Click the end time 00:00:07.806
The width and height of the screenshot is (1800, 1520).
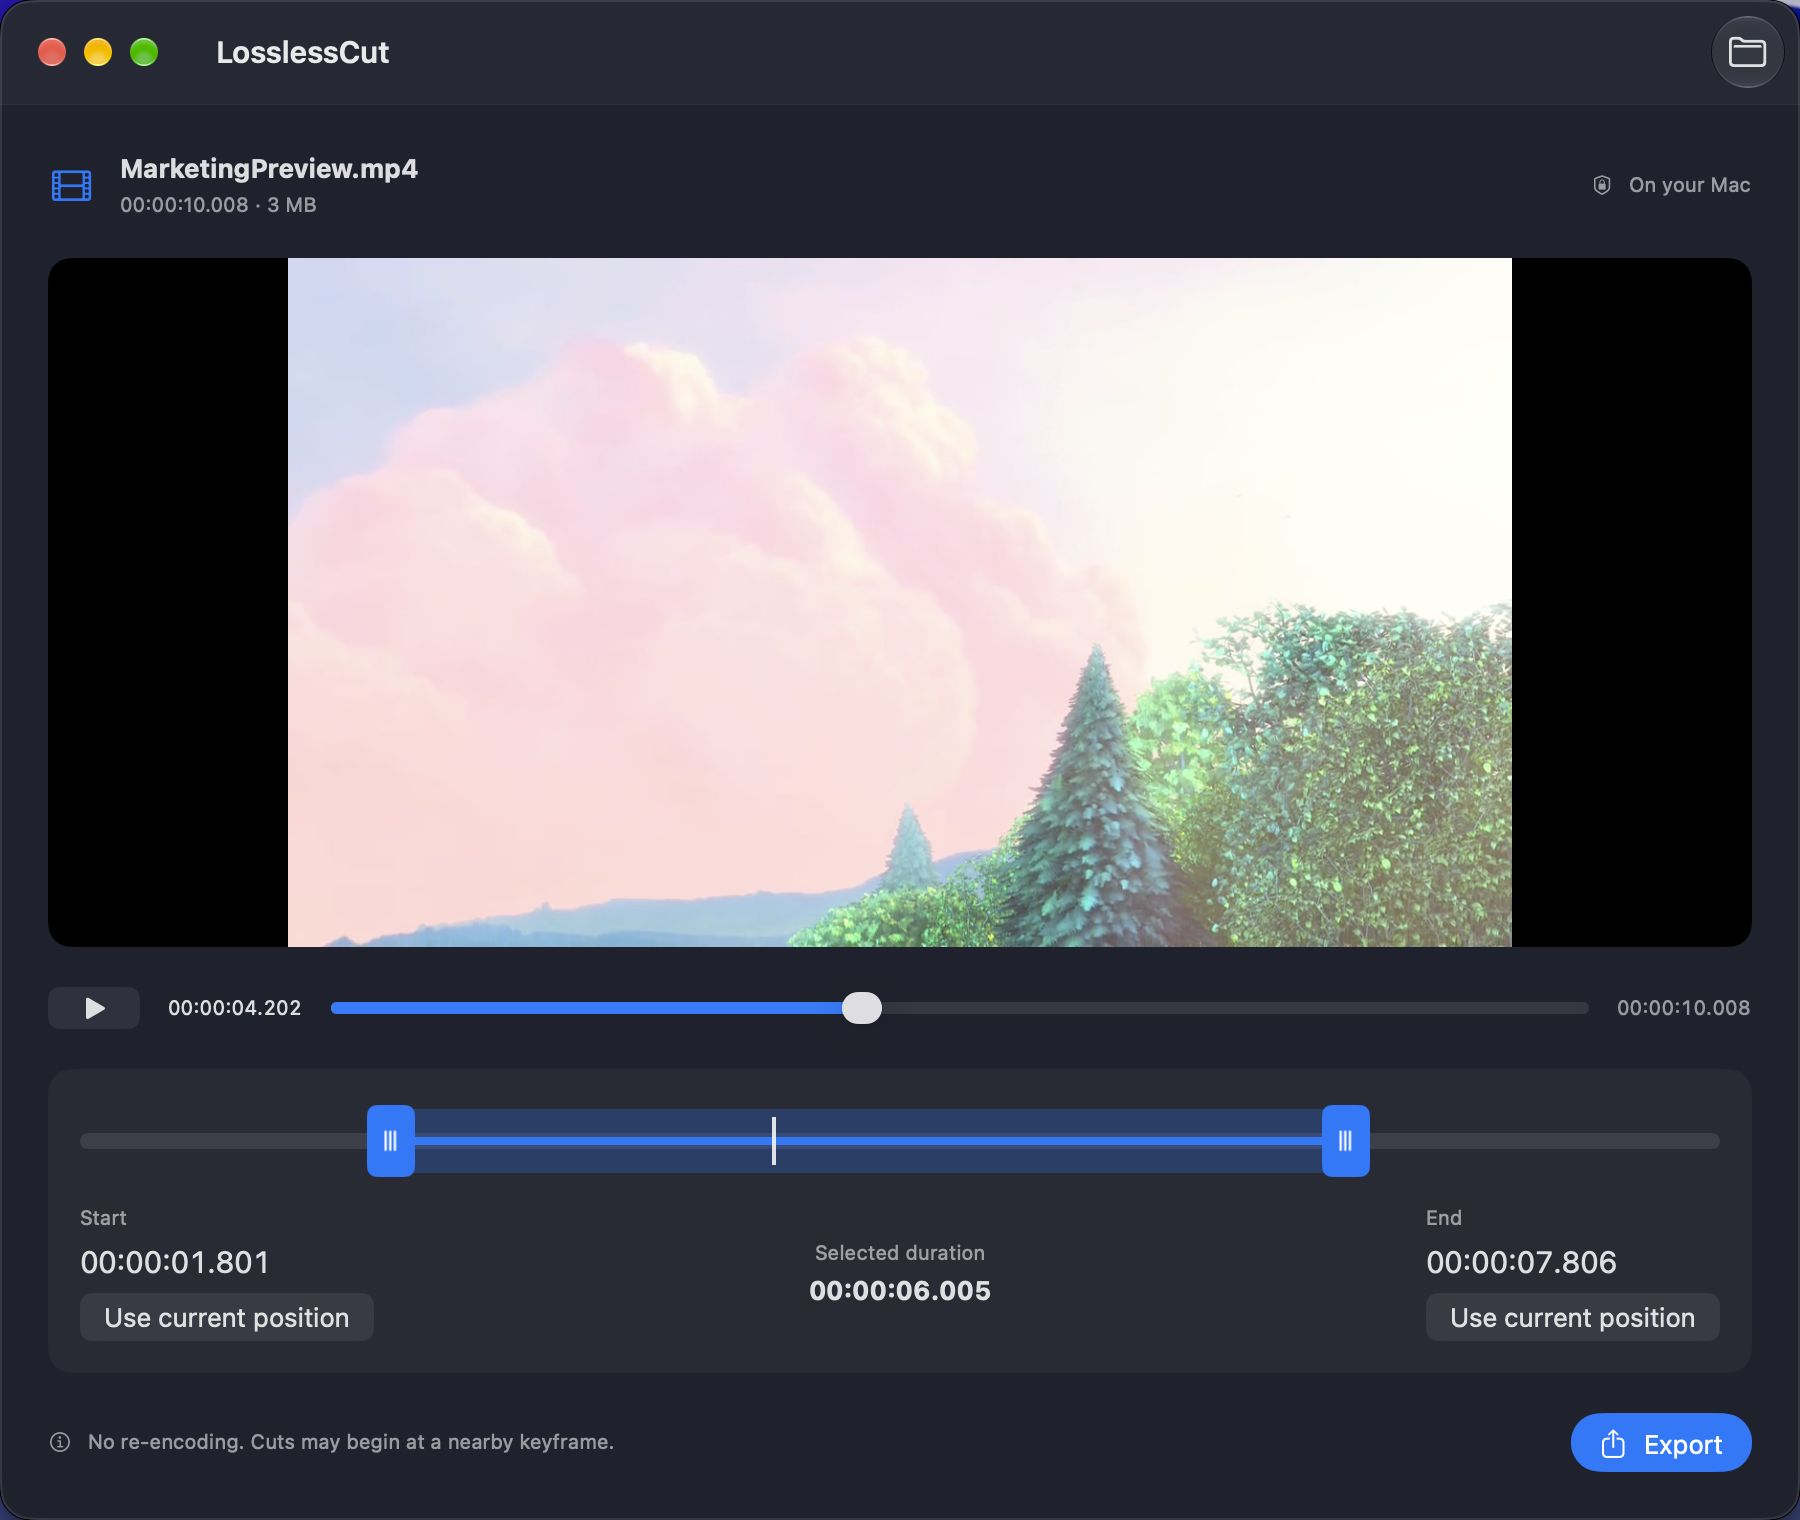(1521, 1262)
